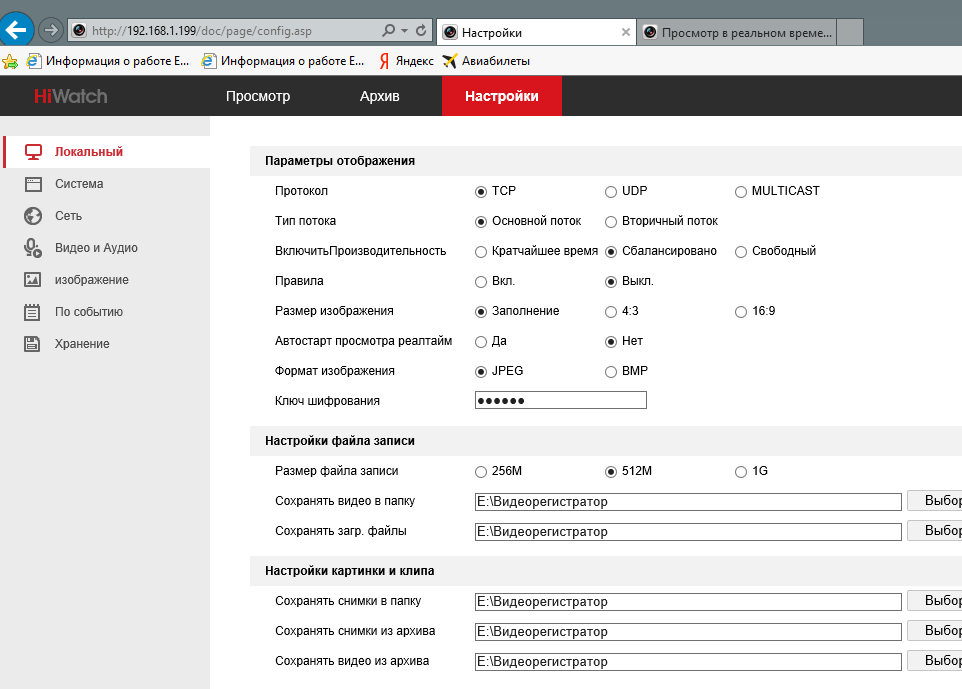962x689 pixels.
Task: Choose Вторичный поток stream type
Action: click(611, 221)
